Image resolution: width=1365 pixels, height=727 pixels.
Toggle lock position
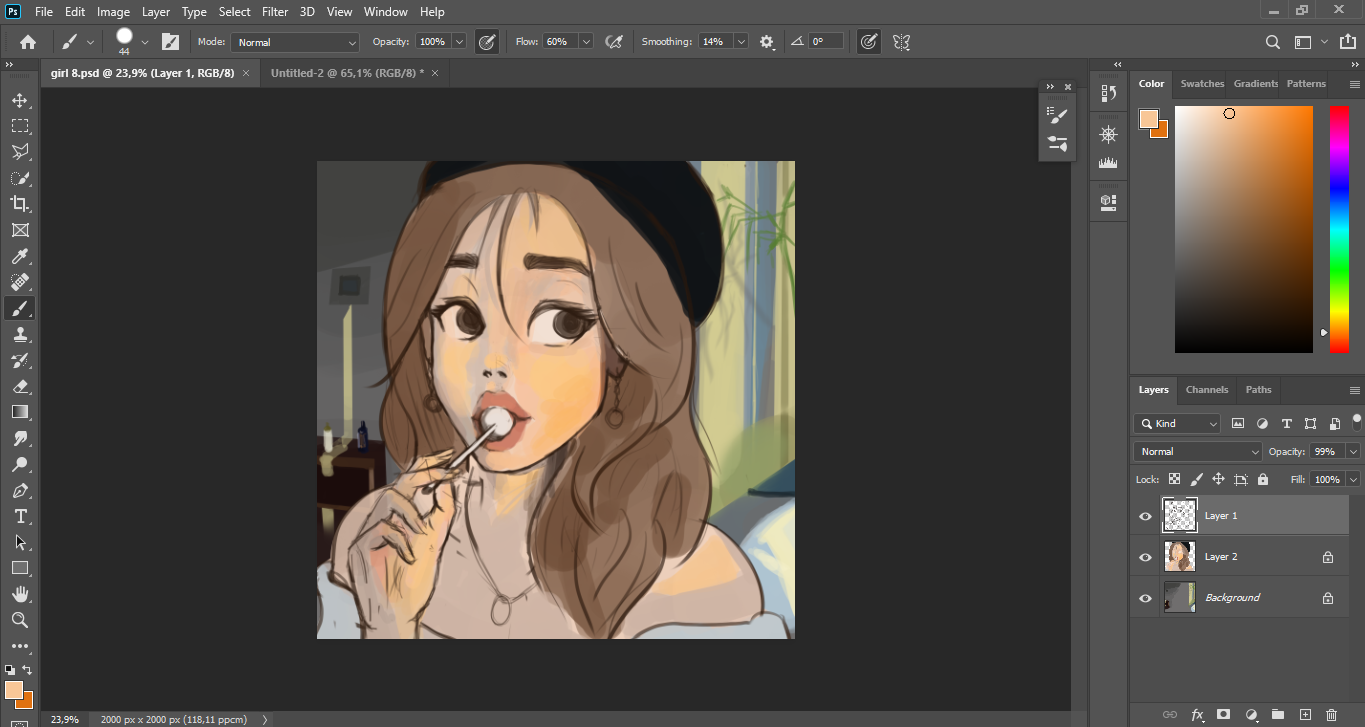click(1218, 480)
